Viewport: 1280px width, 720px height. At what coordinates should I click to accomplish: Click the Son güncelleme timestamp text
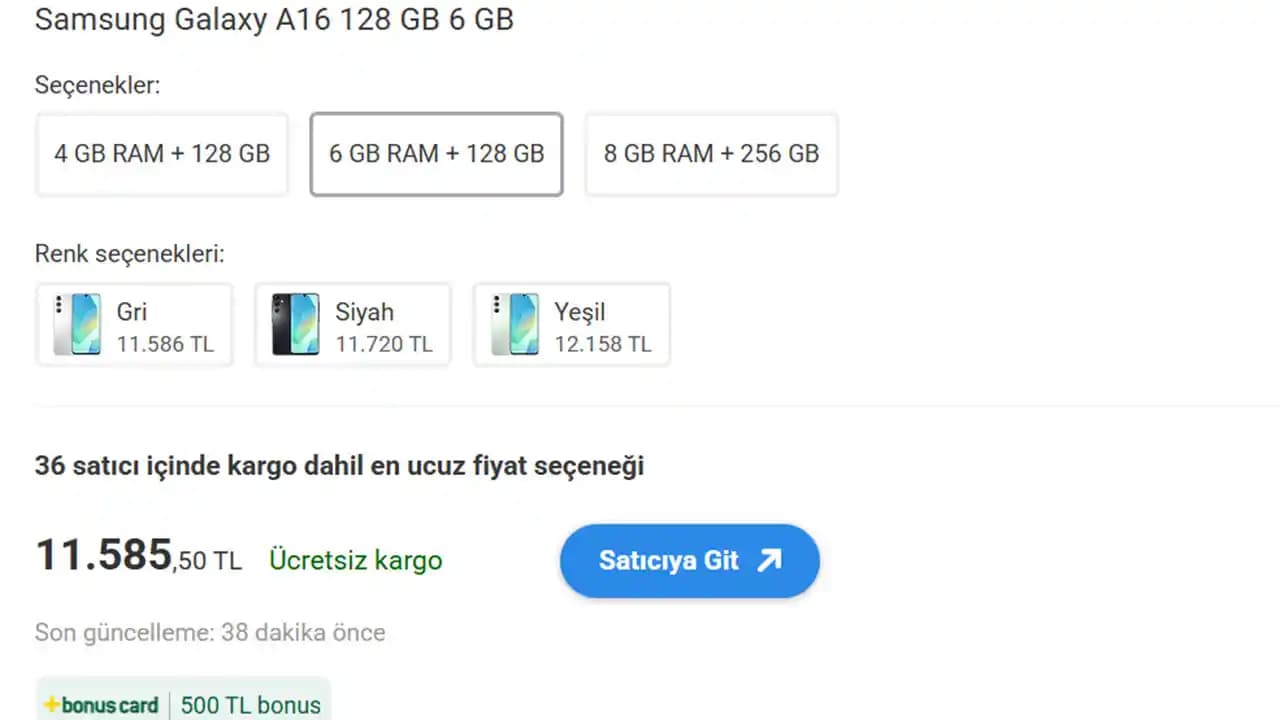tap(210, 632)
